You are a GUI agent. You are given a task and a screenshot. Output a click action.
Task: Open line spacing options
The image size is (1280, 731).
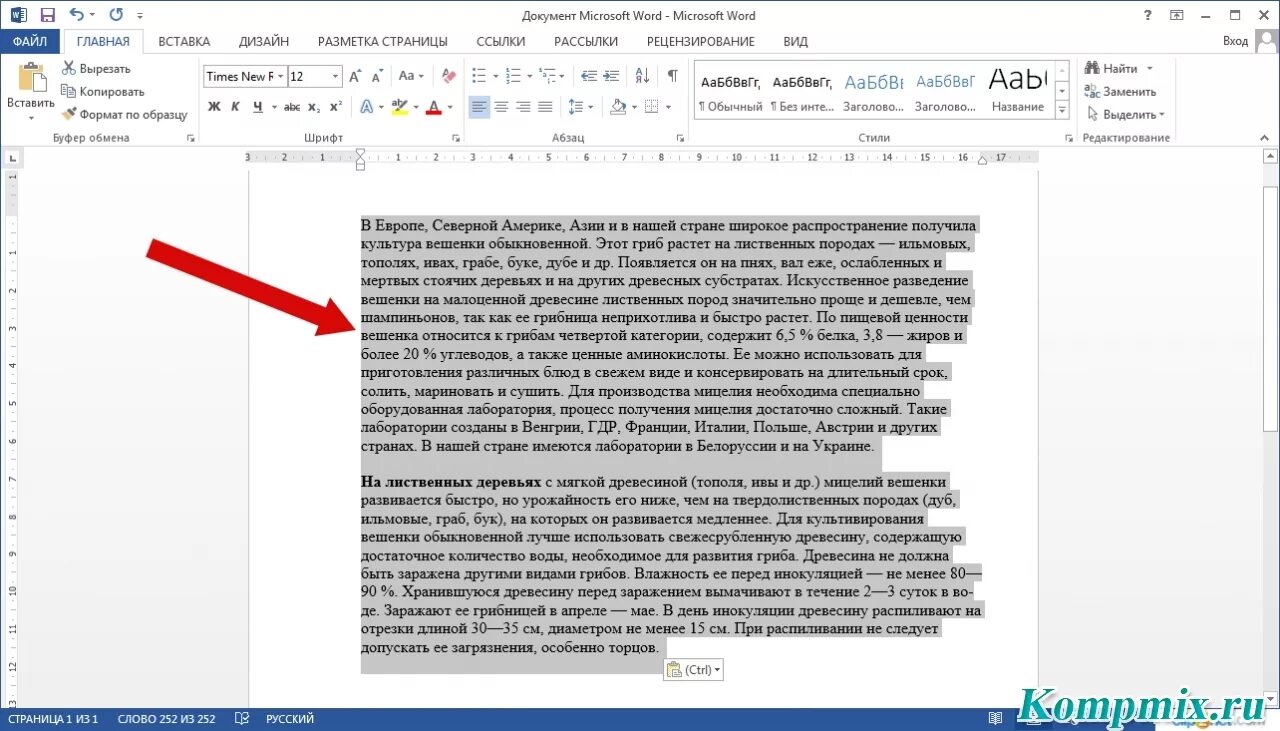[580, 107]
